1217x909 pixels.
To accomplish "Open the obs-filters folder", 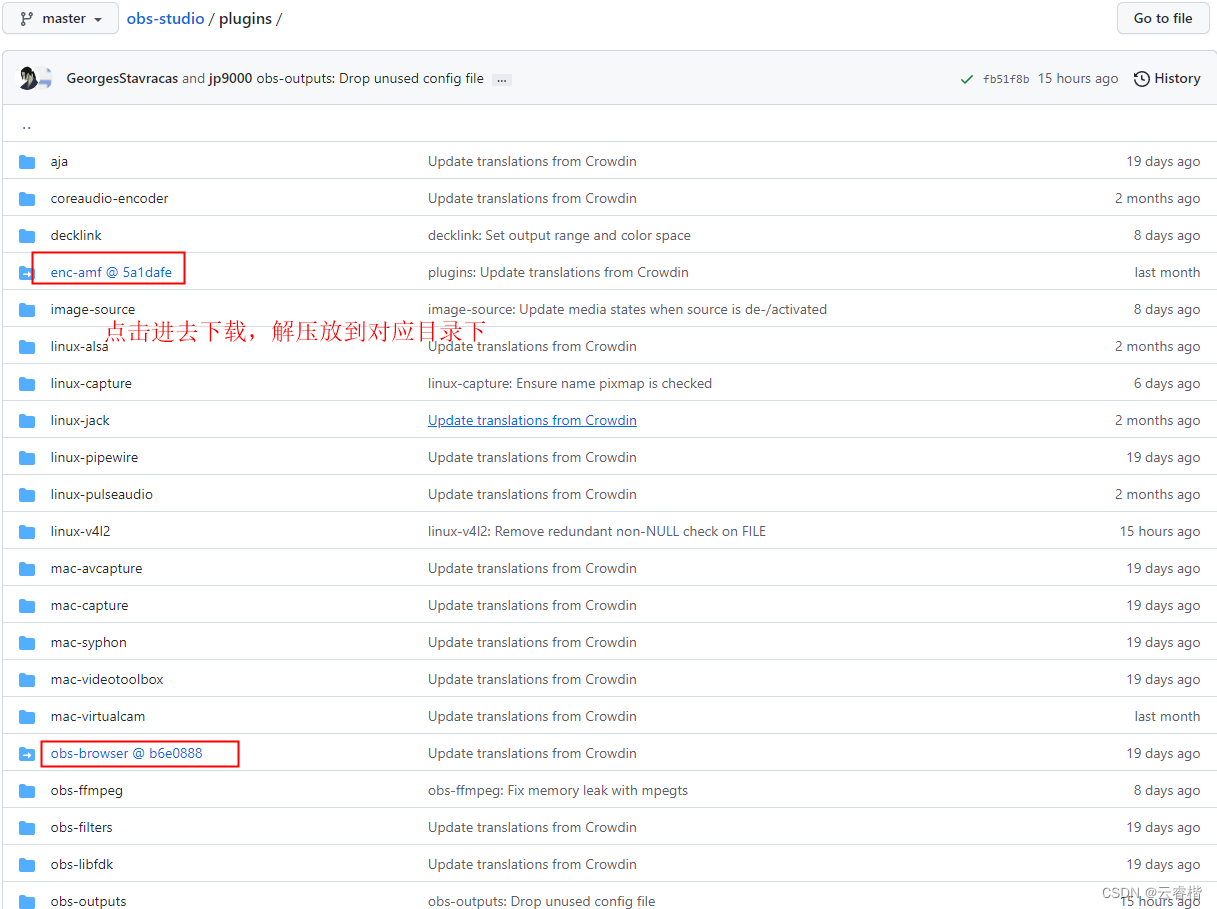I will pos(82,828).
